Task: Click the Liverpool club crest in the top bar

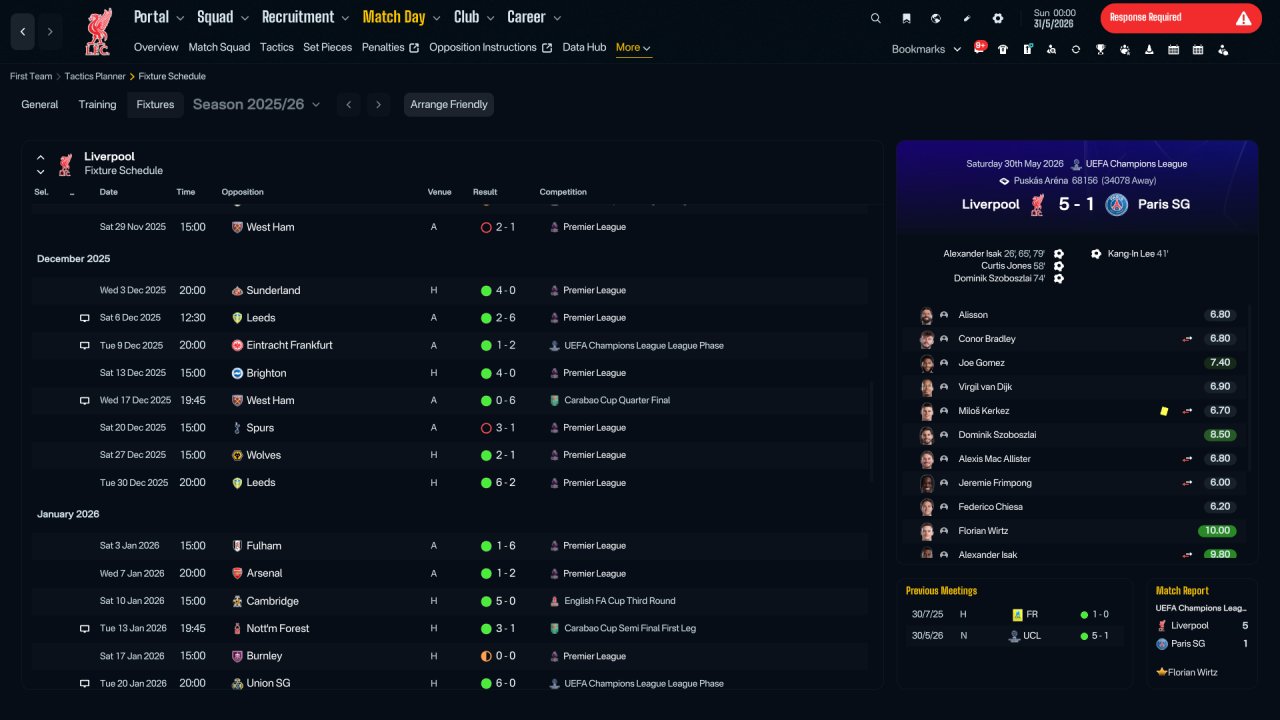Action: pos(98,32)
